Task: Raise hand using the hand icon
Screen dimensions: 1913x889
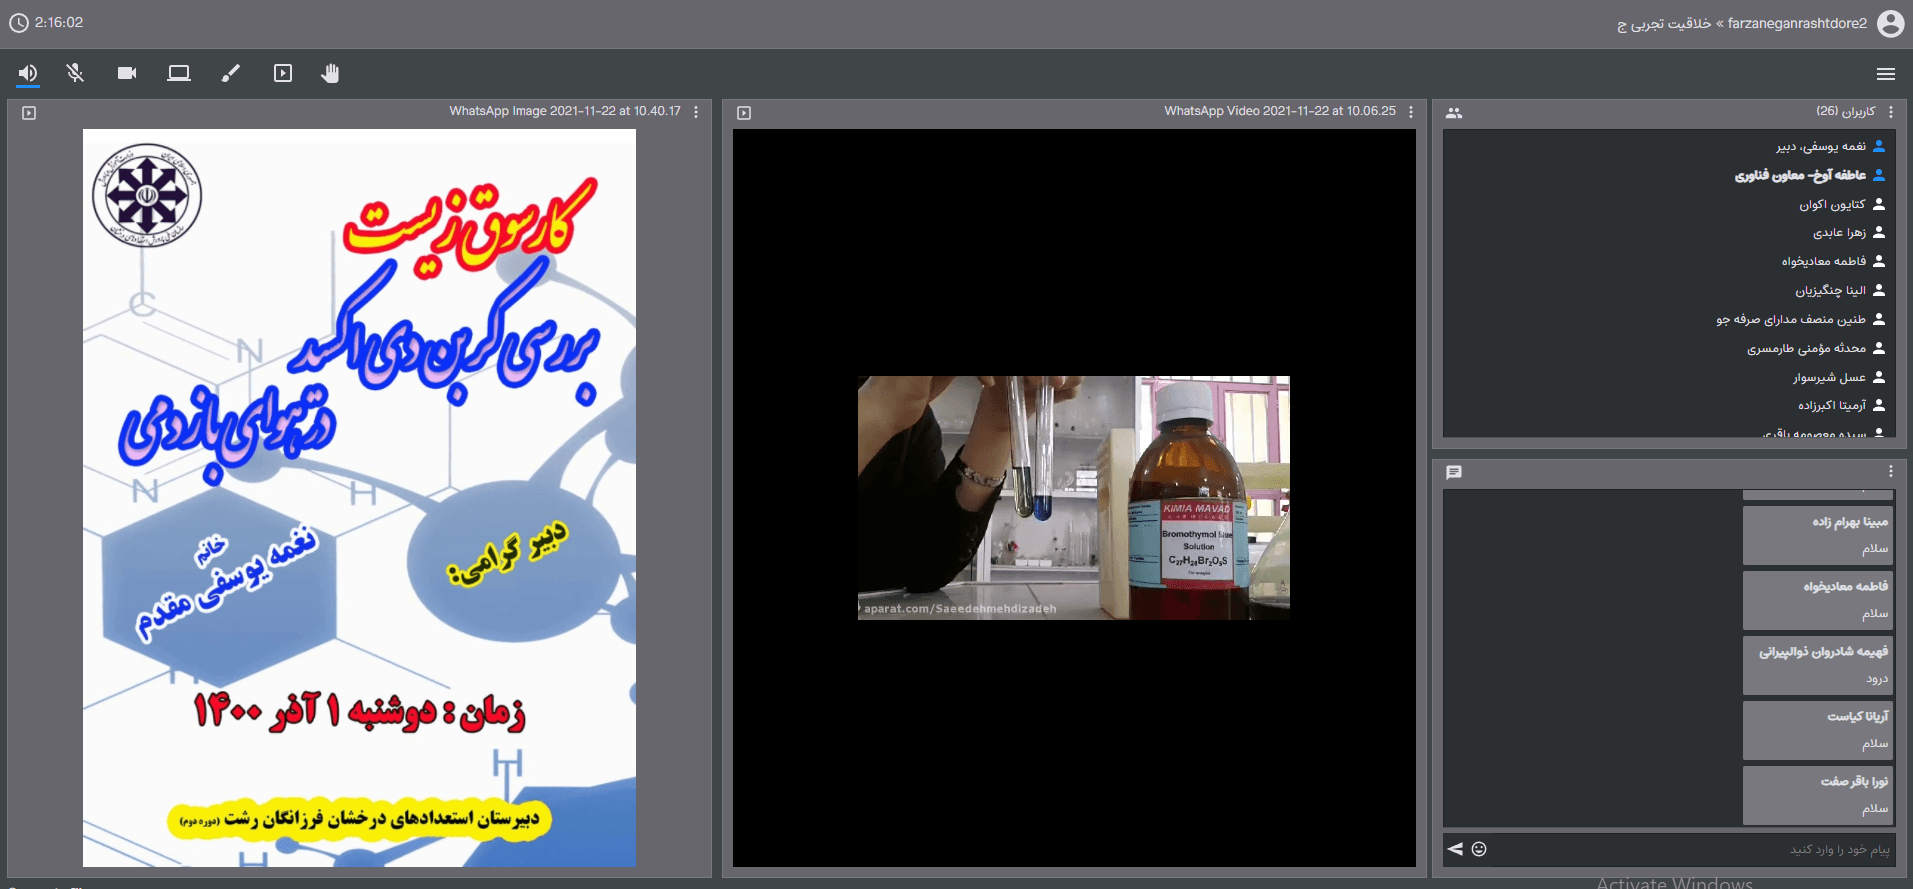Action: click(x=331, y=73)
